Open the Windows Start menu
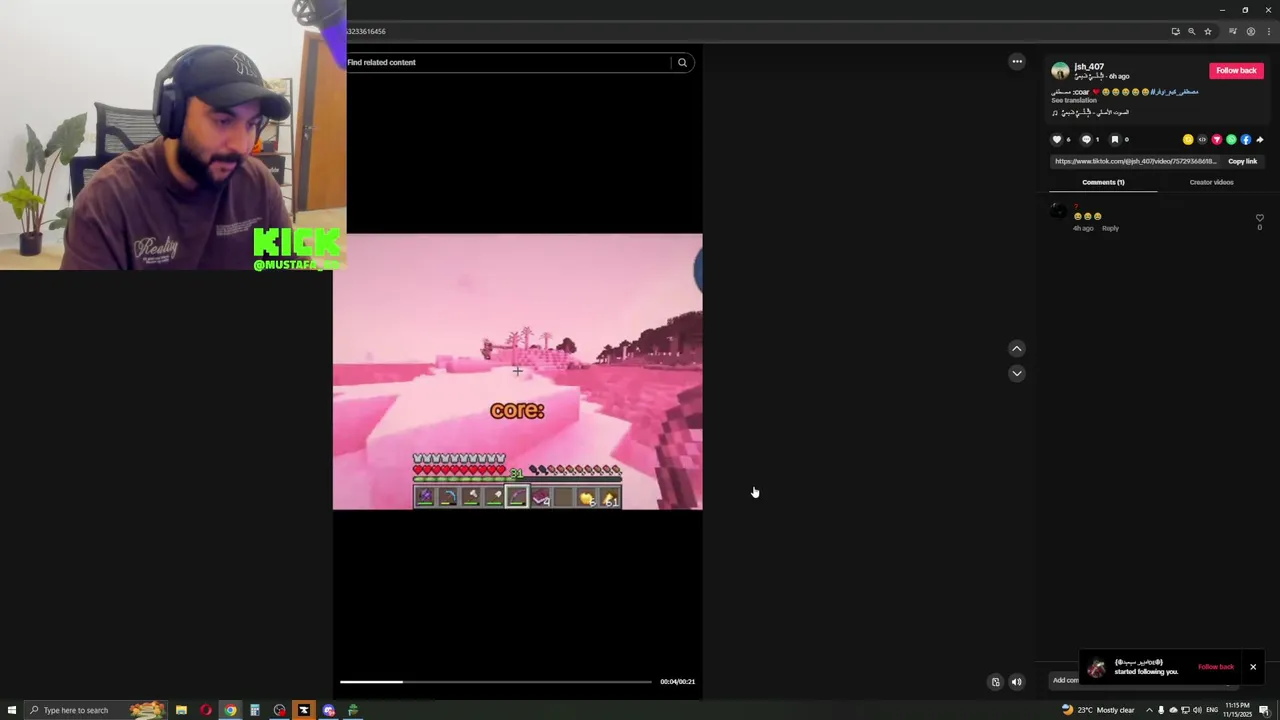The height and width of the screenshot is (720, 1280). pyautogui.click(x=12, y=710)
